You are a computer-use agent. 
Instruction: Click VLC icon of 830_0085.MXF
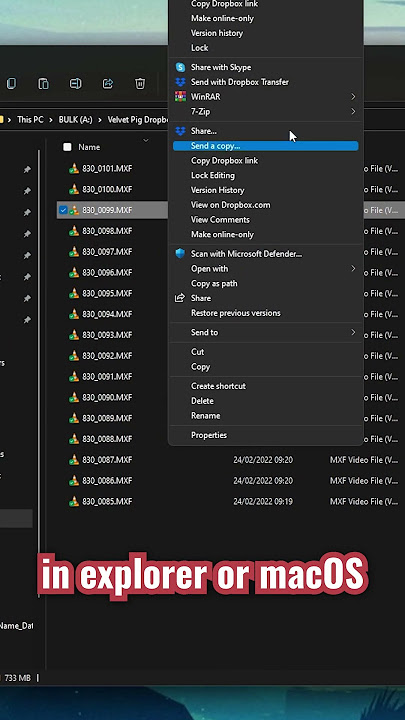pyautogui.click(x=74, y=501)
